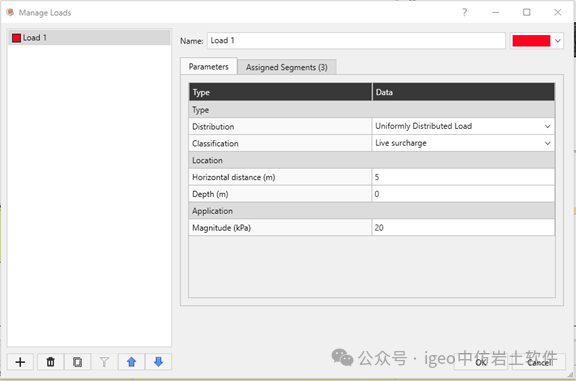Click the Manage Loads app icon

coord(10,12)
